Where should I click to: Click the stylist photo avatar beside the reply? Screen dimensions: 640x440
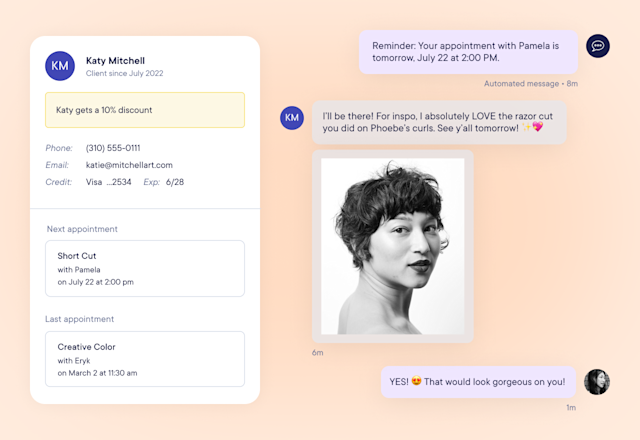[x=597, y=382]
